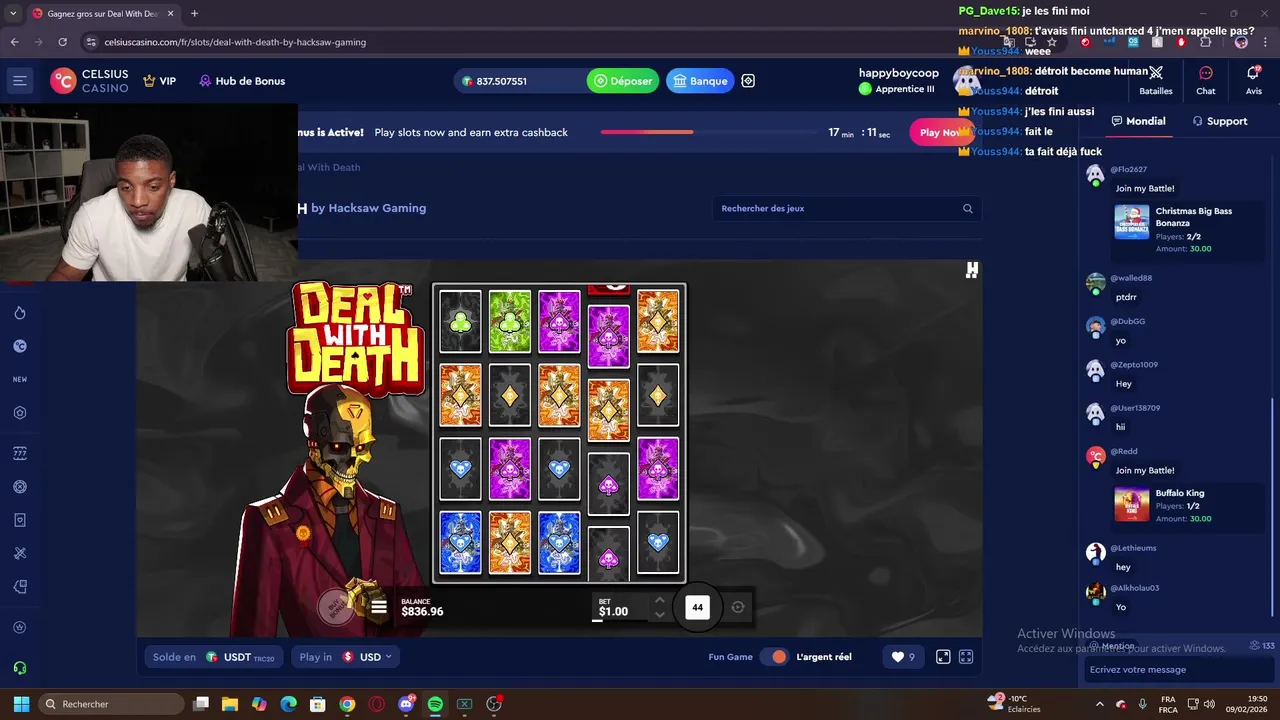Viewport: 1280px width, 720px height.
Task: Increase the bet with the up arrow
Action: pyautogui.click(x=659, y=600)
